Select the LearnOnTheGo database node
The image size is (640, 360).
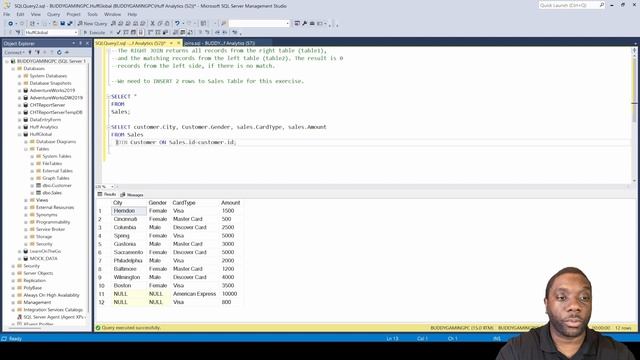[x=45, y=251]
